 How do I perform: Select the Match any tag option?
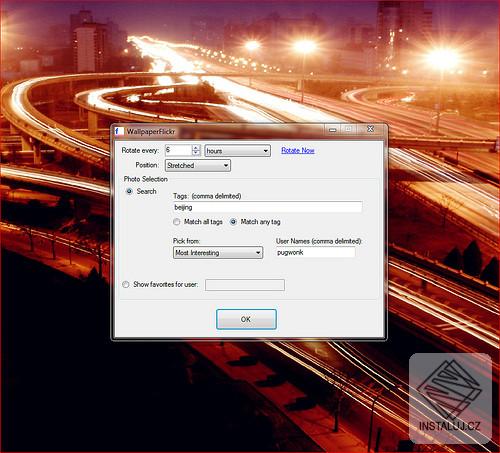(x=233, y=222)
